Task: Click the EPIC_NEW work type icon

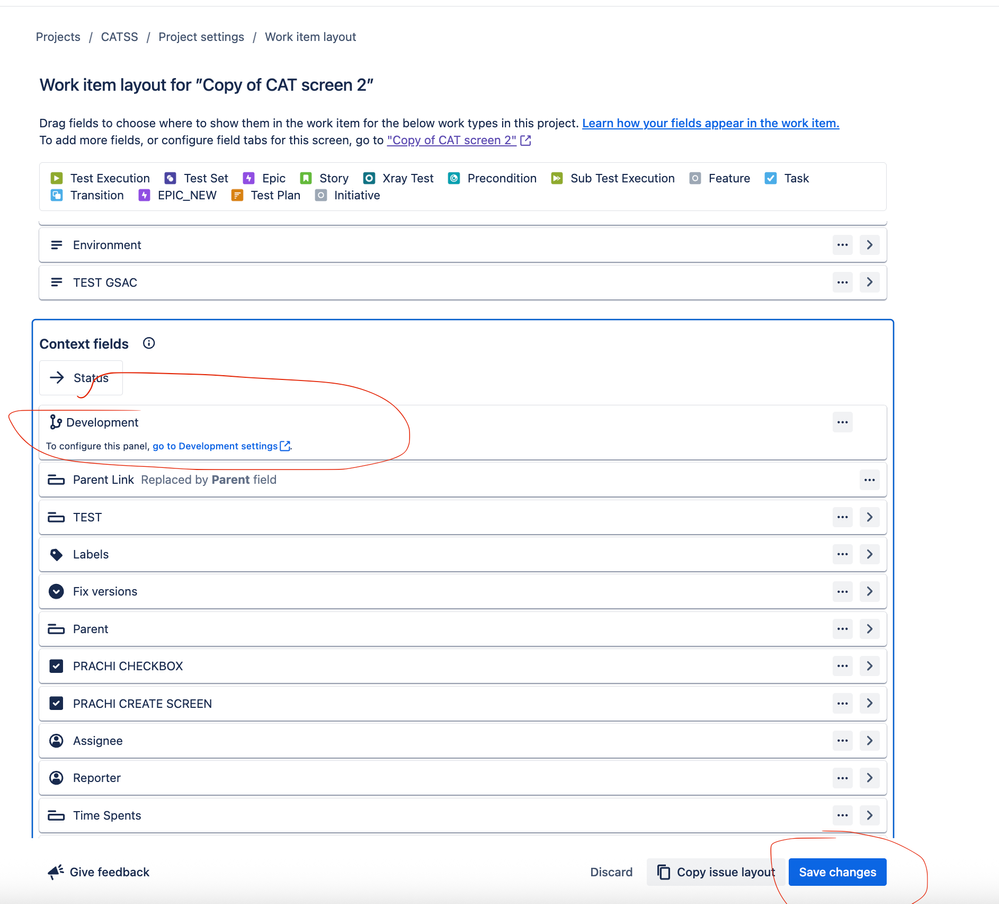Action: click(144, 196)
